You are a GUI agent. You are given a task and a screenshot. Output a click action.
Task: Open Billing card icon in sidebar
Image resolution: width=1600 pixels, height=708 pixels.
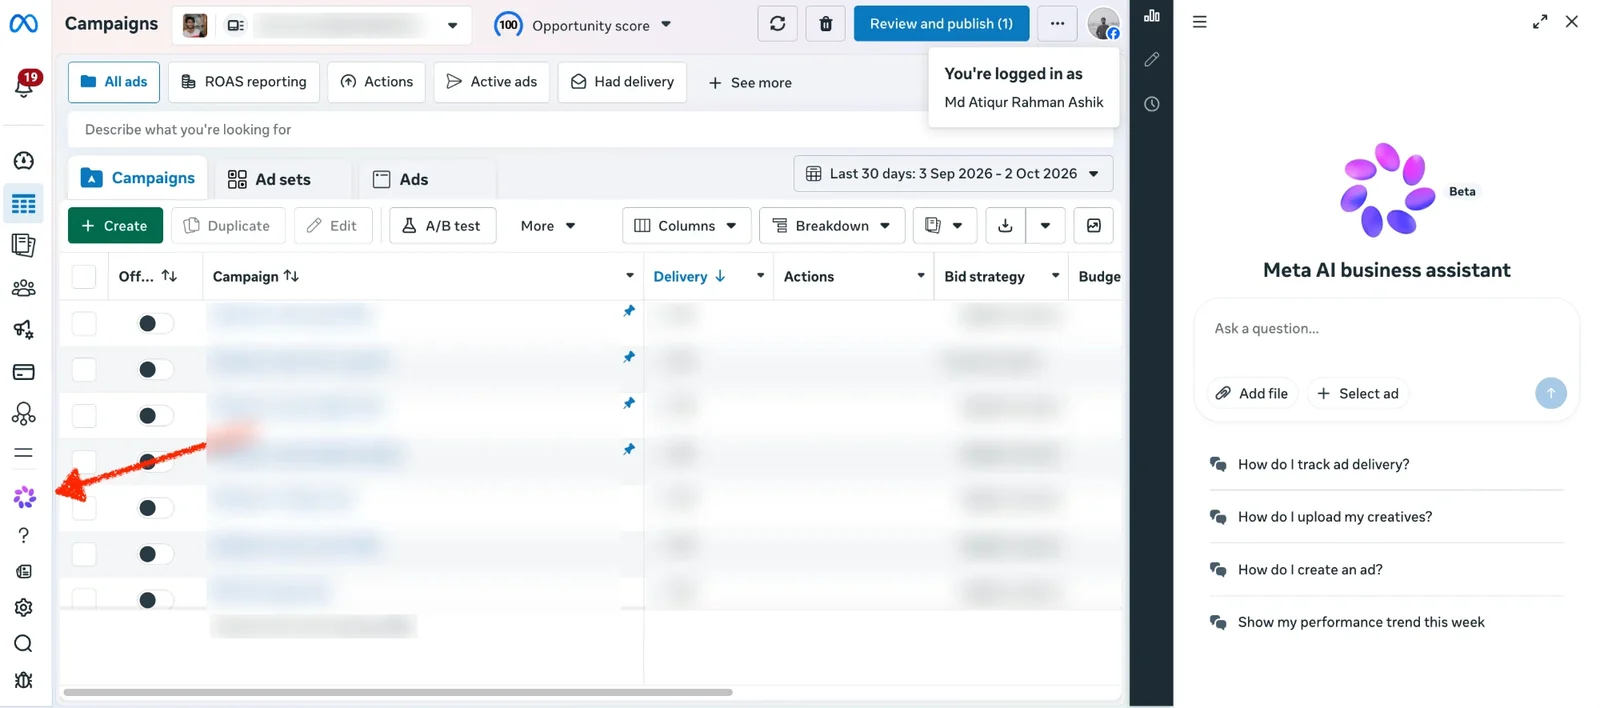(x=23, y=372)
